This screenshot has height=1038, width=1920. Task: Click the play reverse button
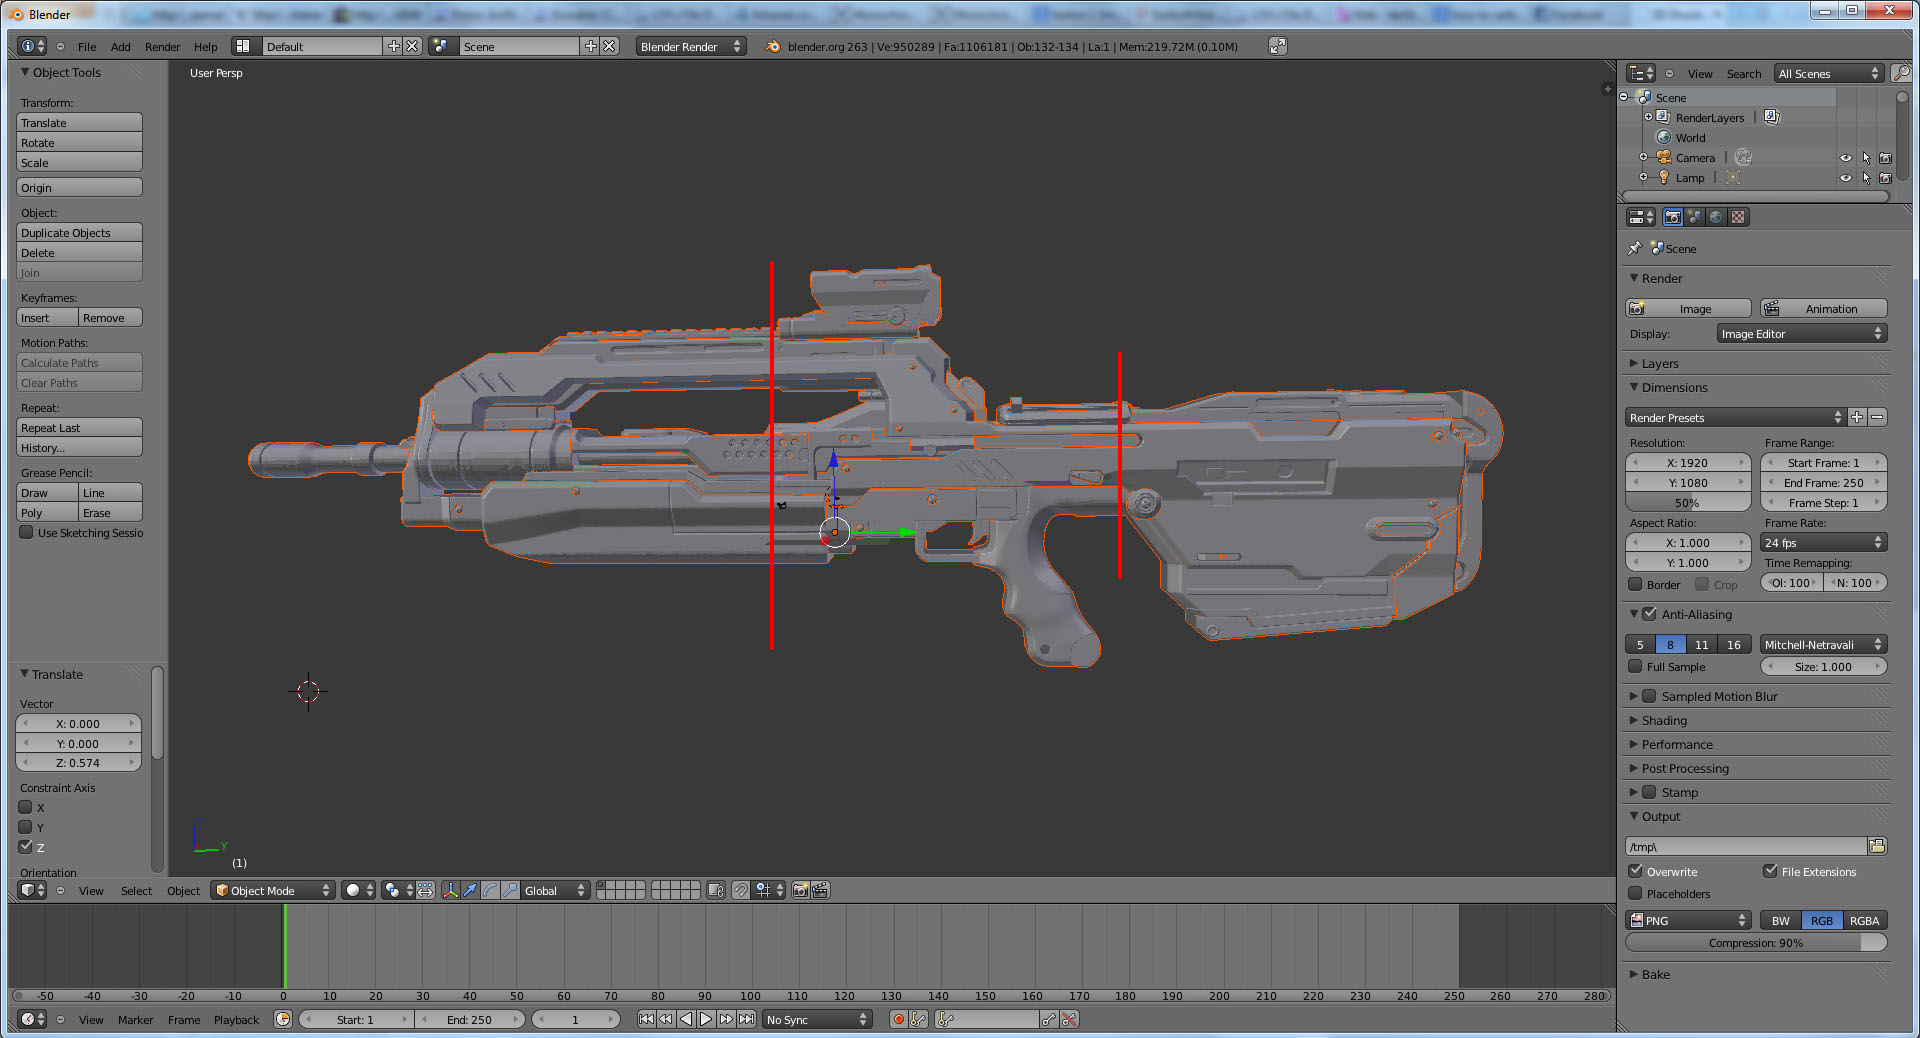coord(686,1019)
